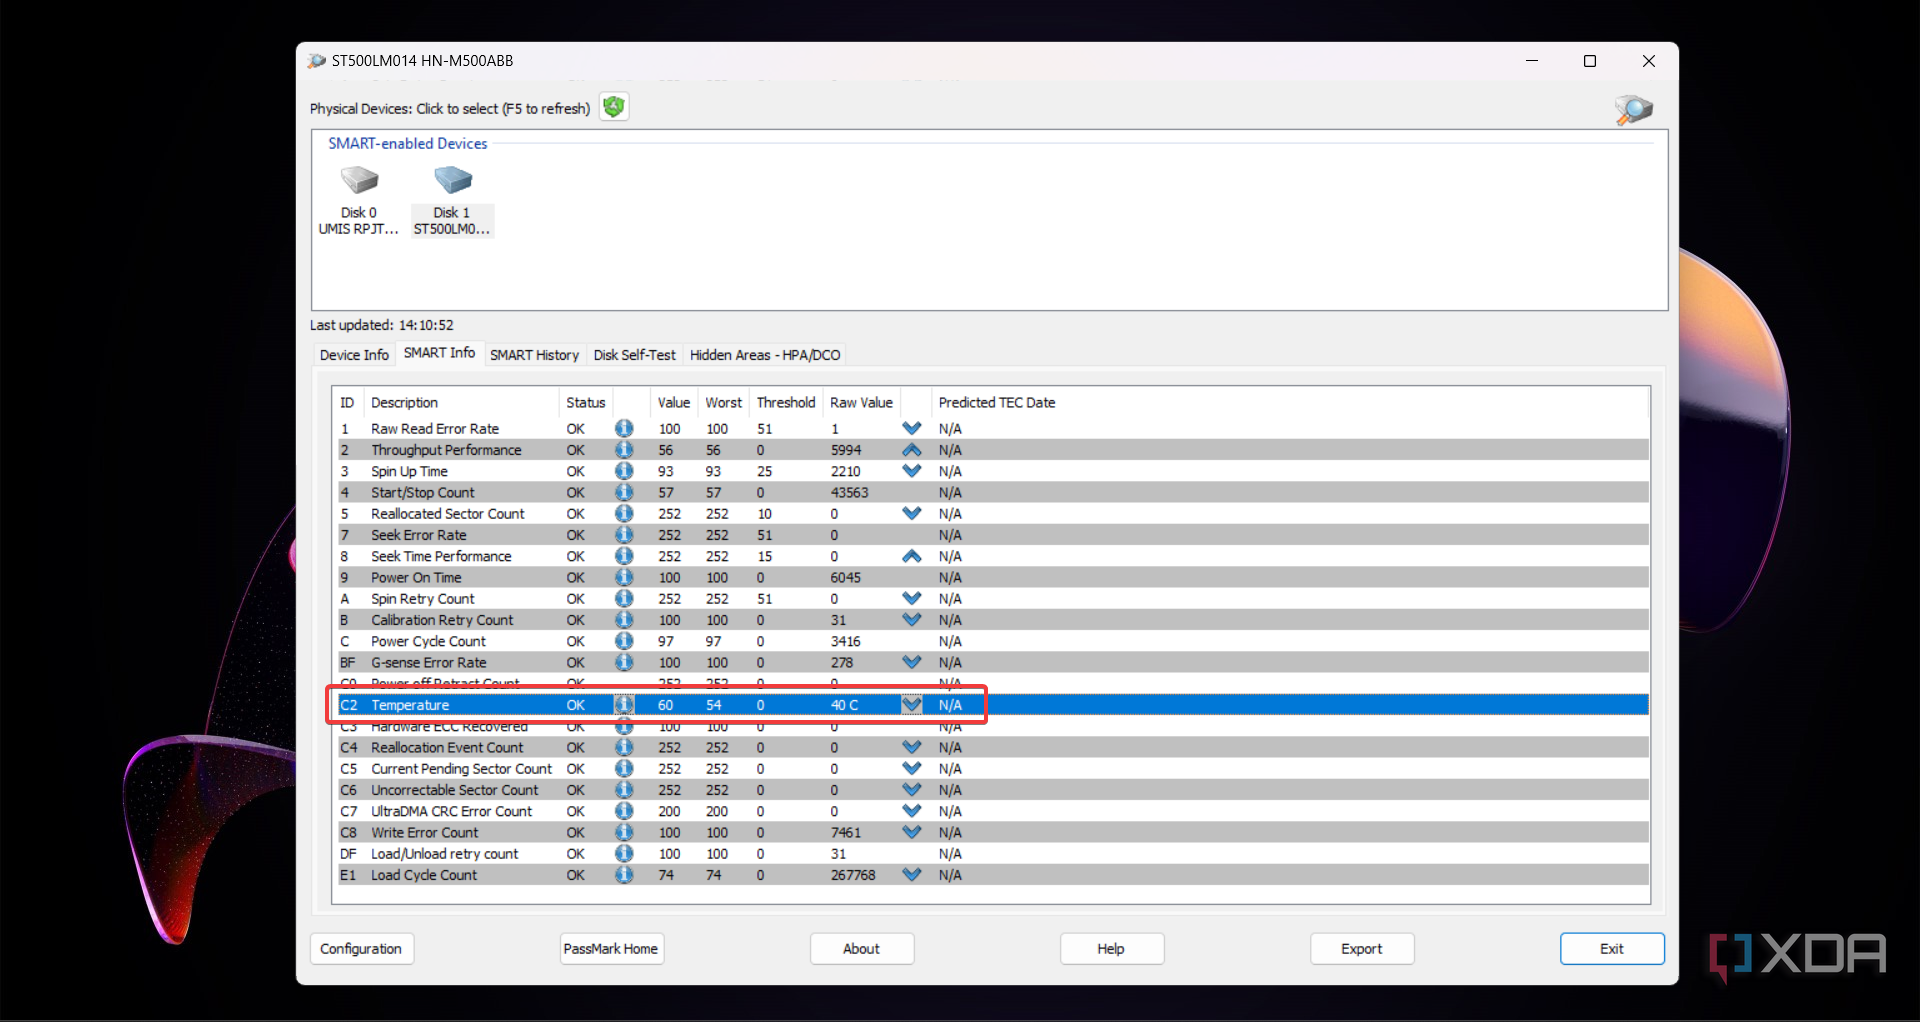Screen dimensions: 1920x1022
Task: Open info icon for Power On Time
Action: [x=624, y=577]
